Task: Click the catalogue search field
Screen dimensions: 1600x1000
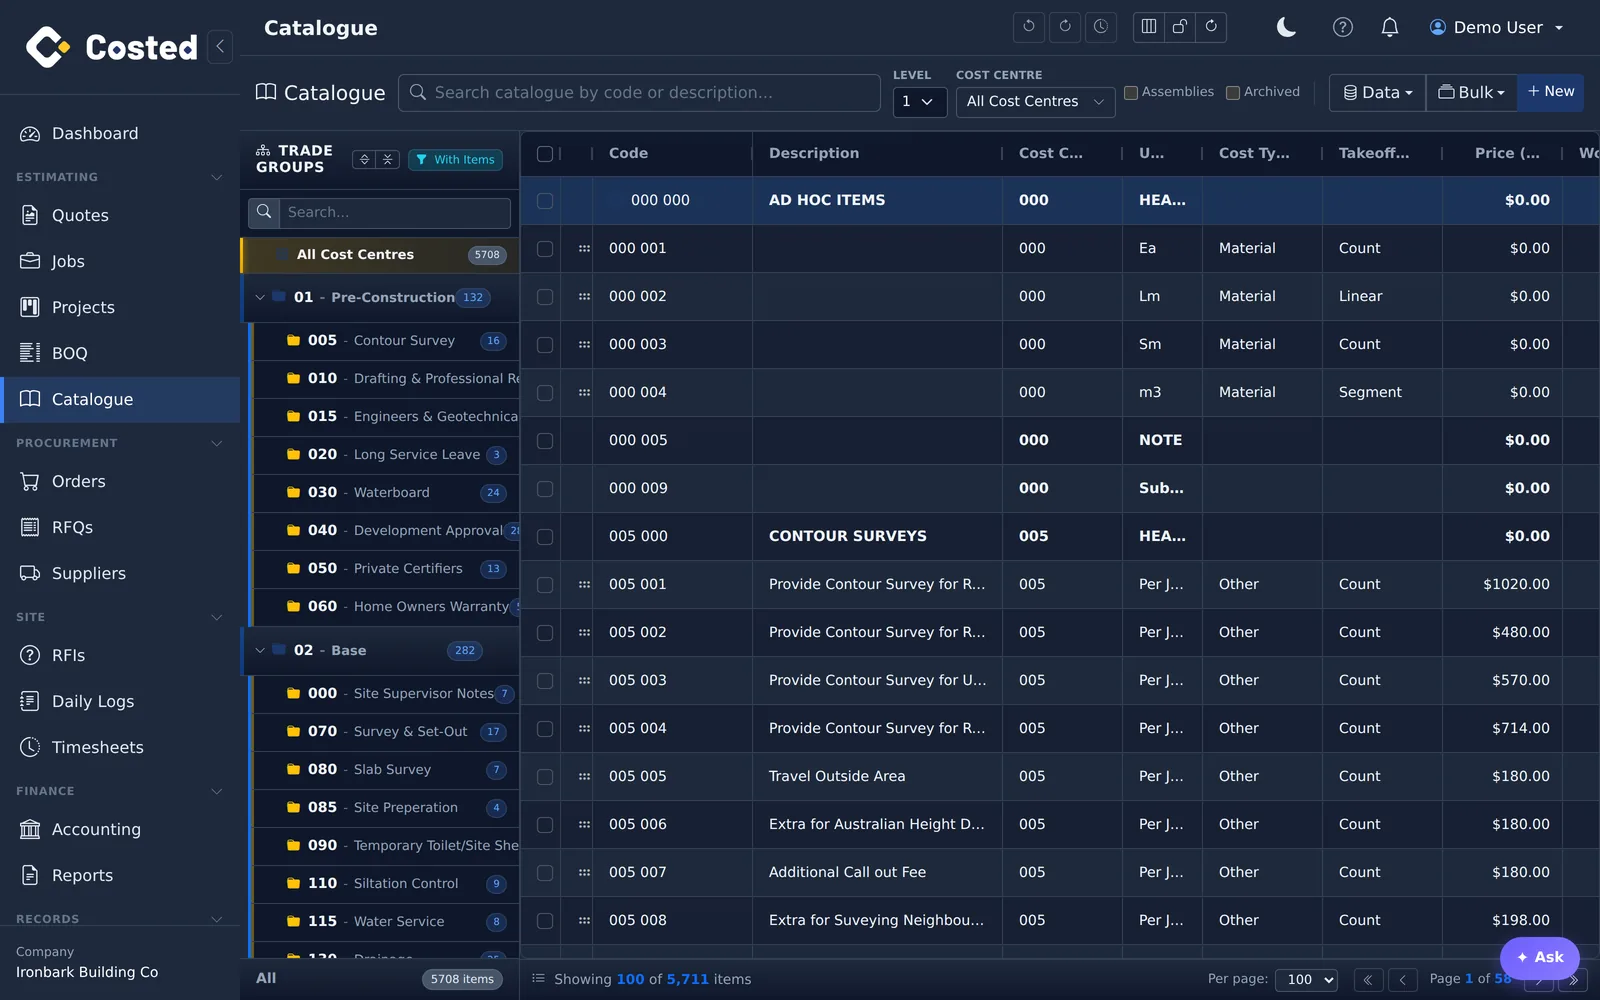Action: coord(639,92)
